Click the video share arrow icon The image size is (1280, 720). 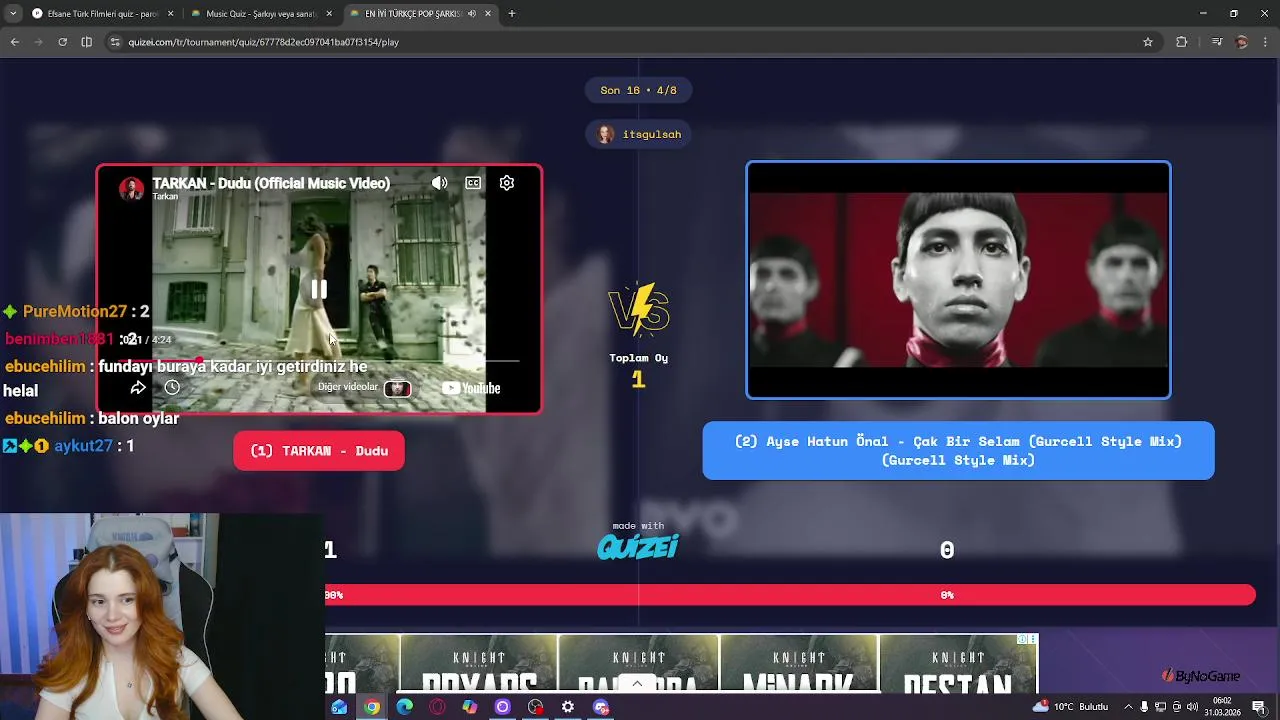(138, 388)
